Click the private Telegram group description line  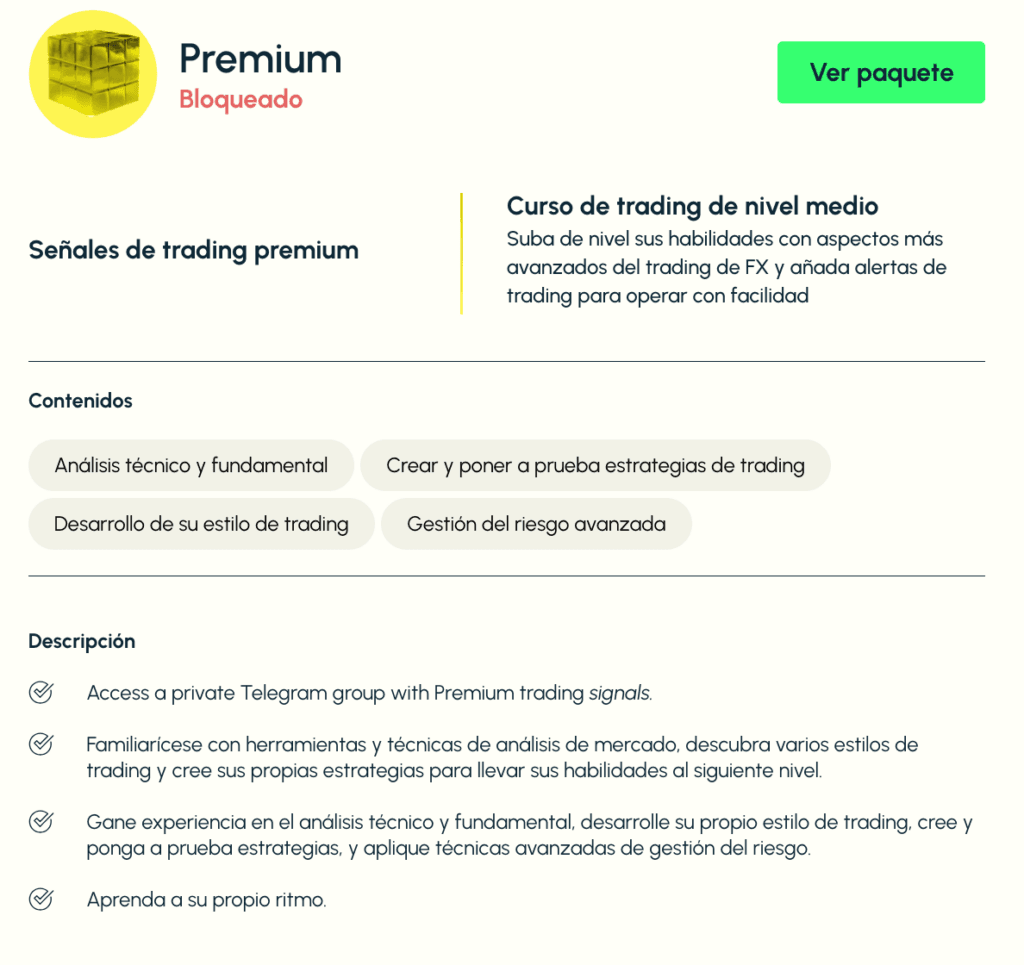(x=369, y=693)
